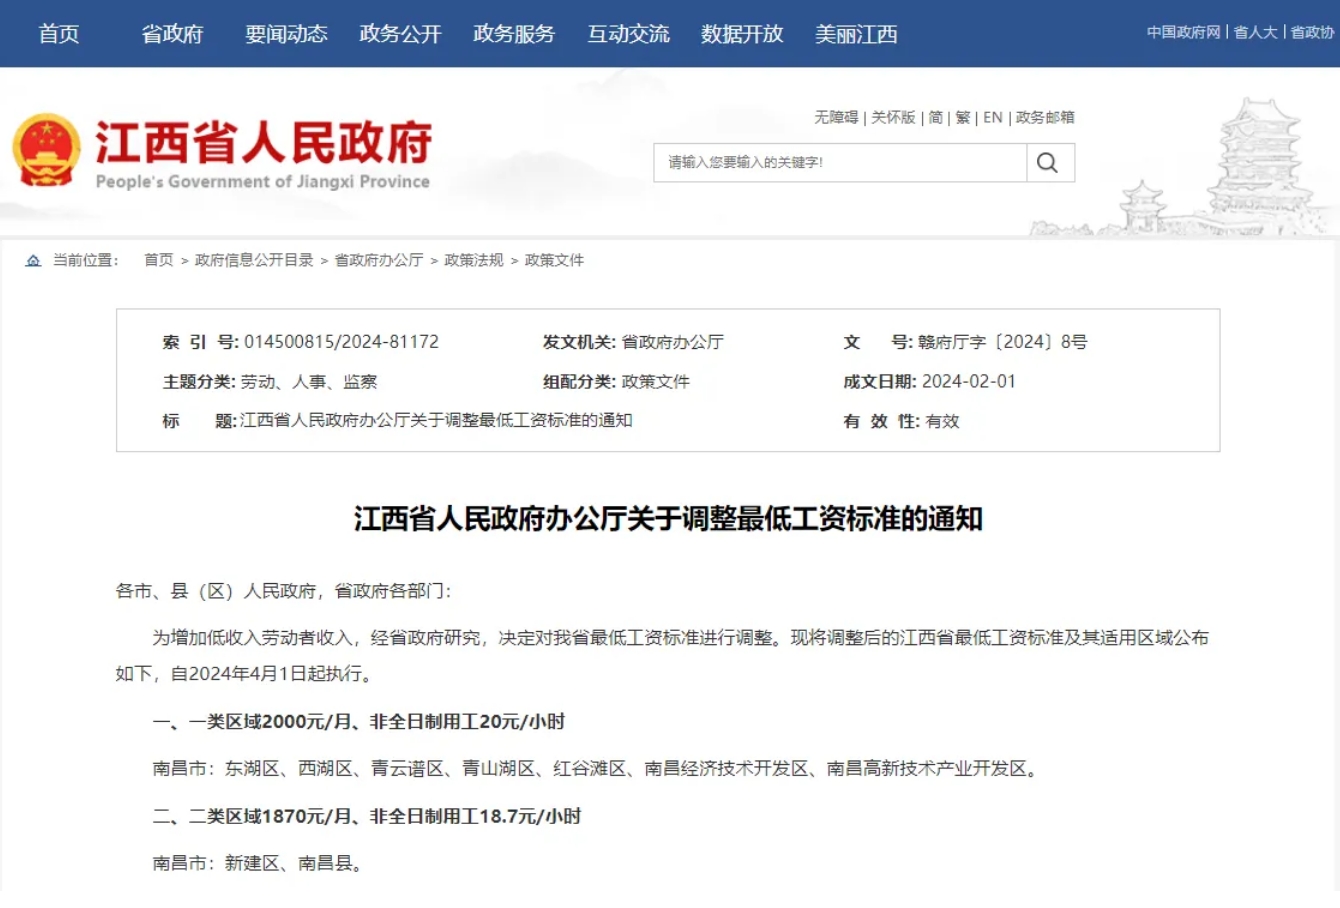Click 主题分类 value 劳动、人事、监察
1340x908 pixels.
[x=309, y=382]
